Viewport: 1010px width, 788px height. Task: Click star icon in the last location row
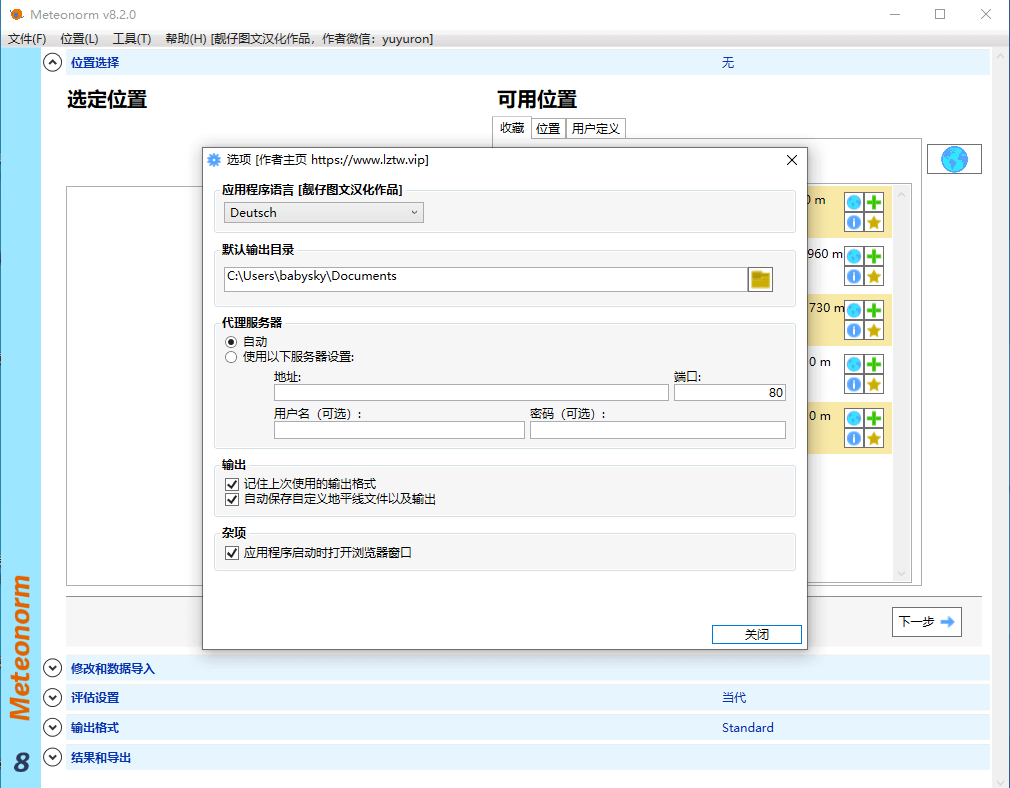coord(874,438)
